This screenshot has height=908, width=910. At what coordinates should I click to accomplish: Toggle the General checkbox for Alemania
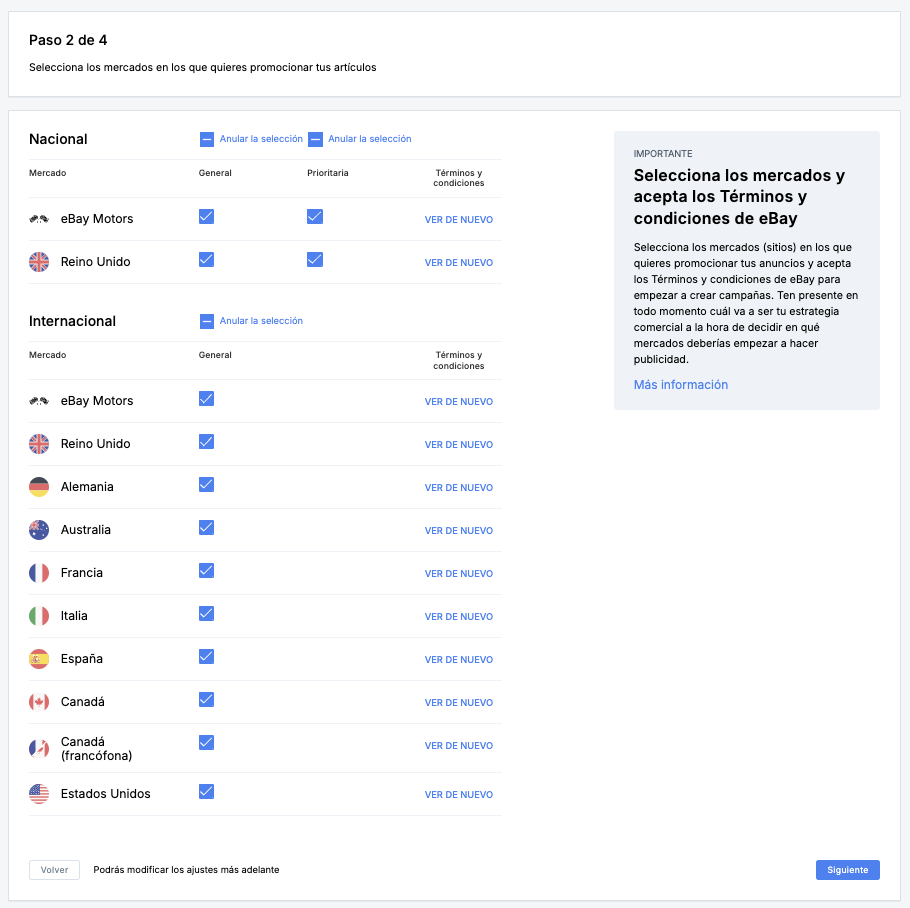(207, 485)
